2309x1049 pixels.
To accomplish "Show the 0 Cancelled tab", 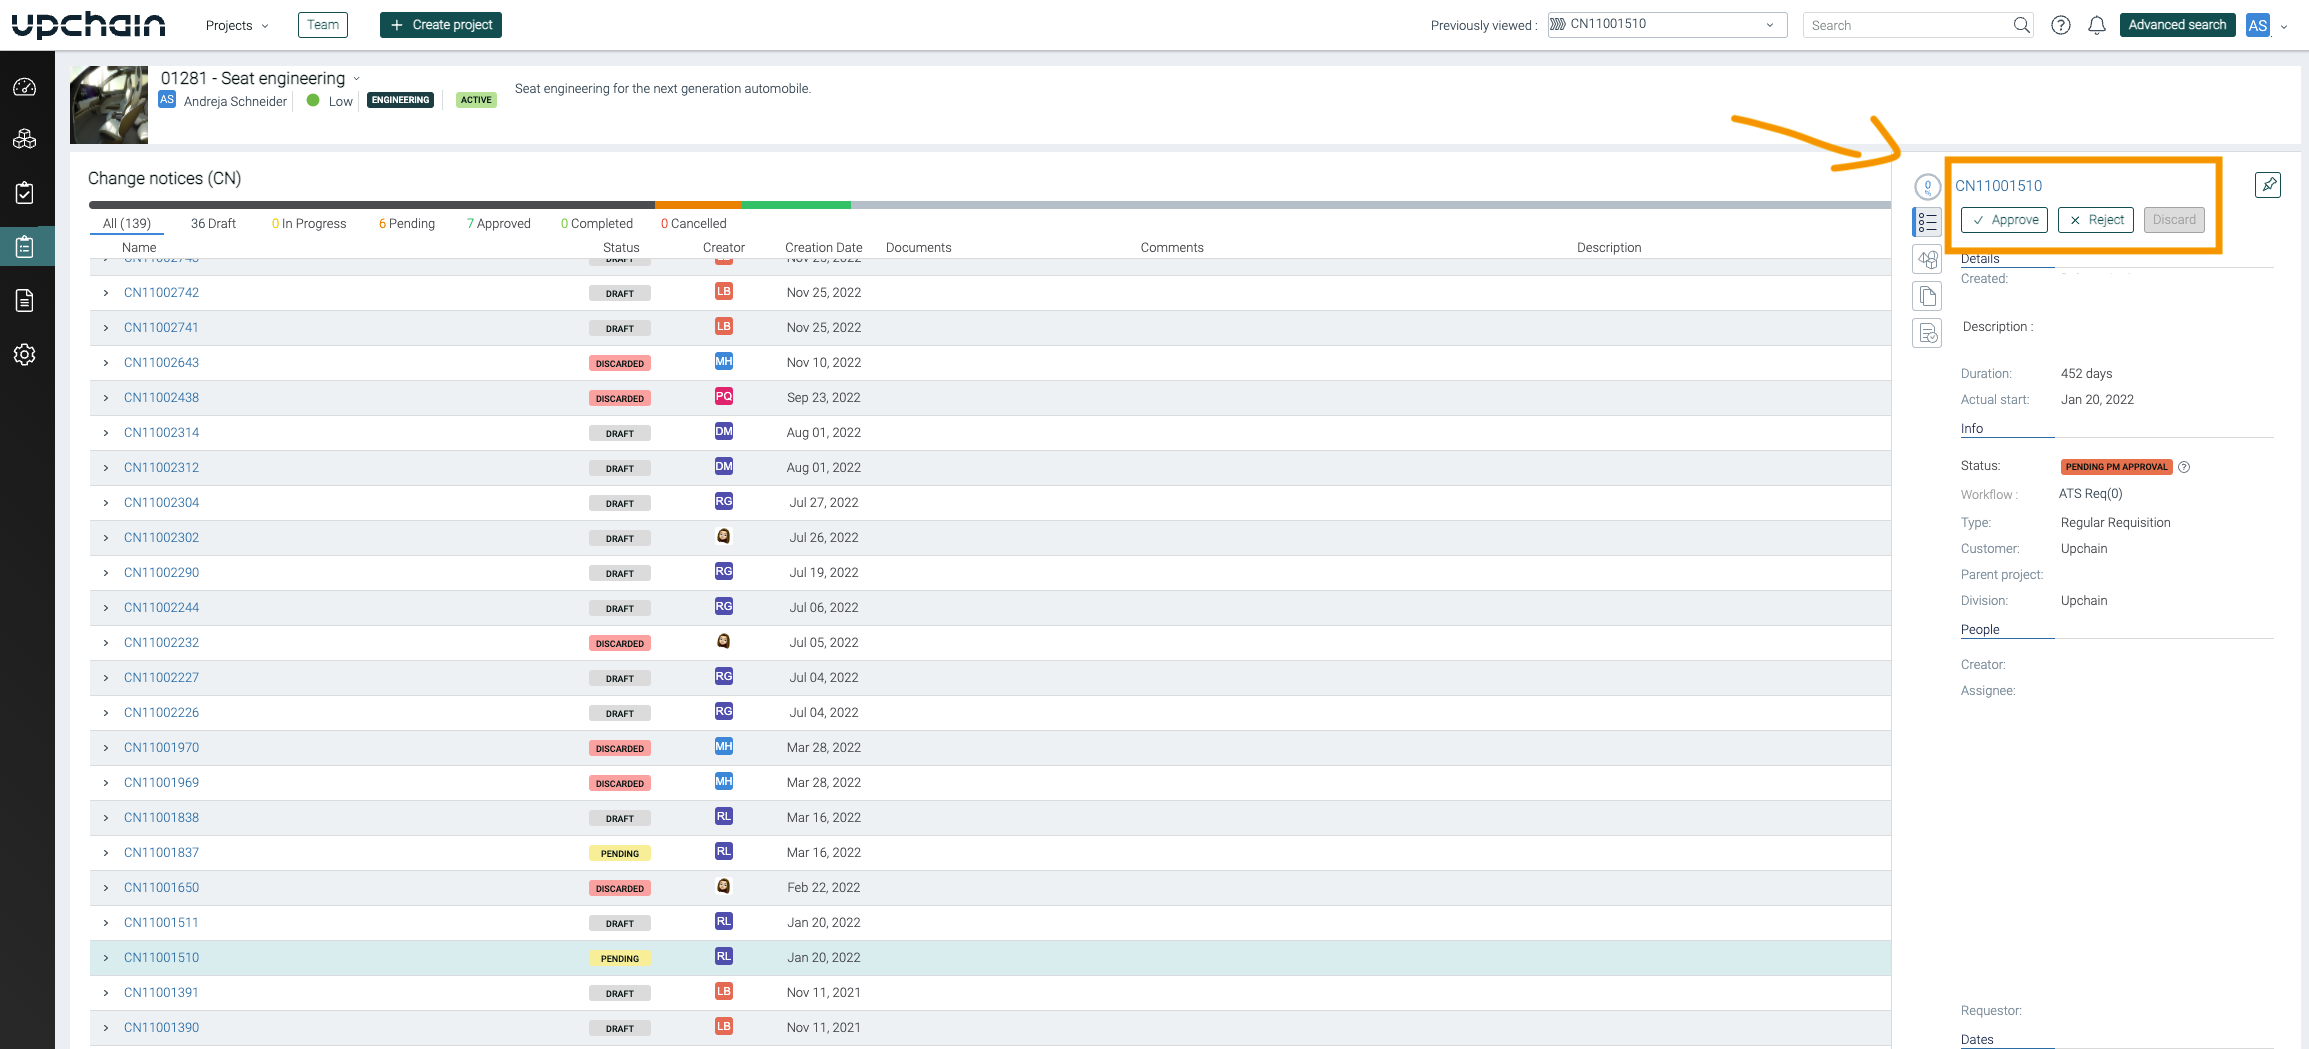I will tap(694, 224).
